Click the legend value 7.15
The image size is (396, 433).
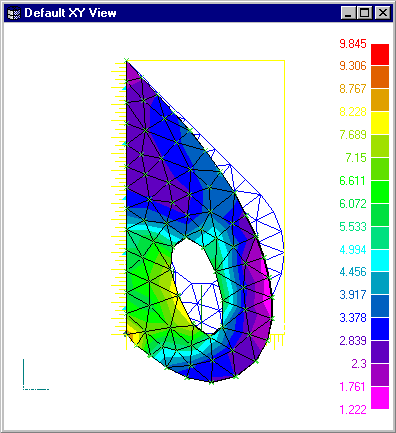point(356,158)
